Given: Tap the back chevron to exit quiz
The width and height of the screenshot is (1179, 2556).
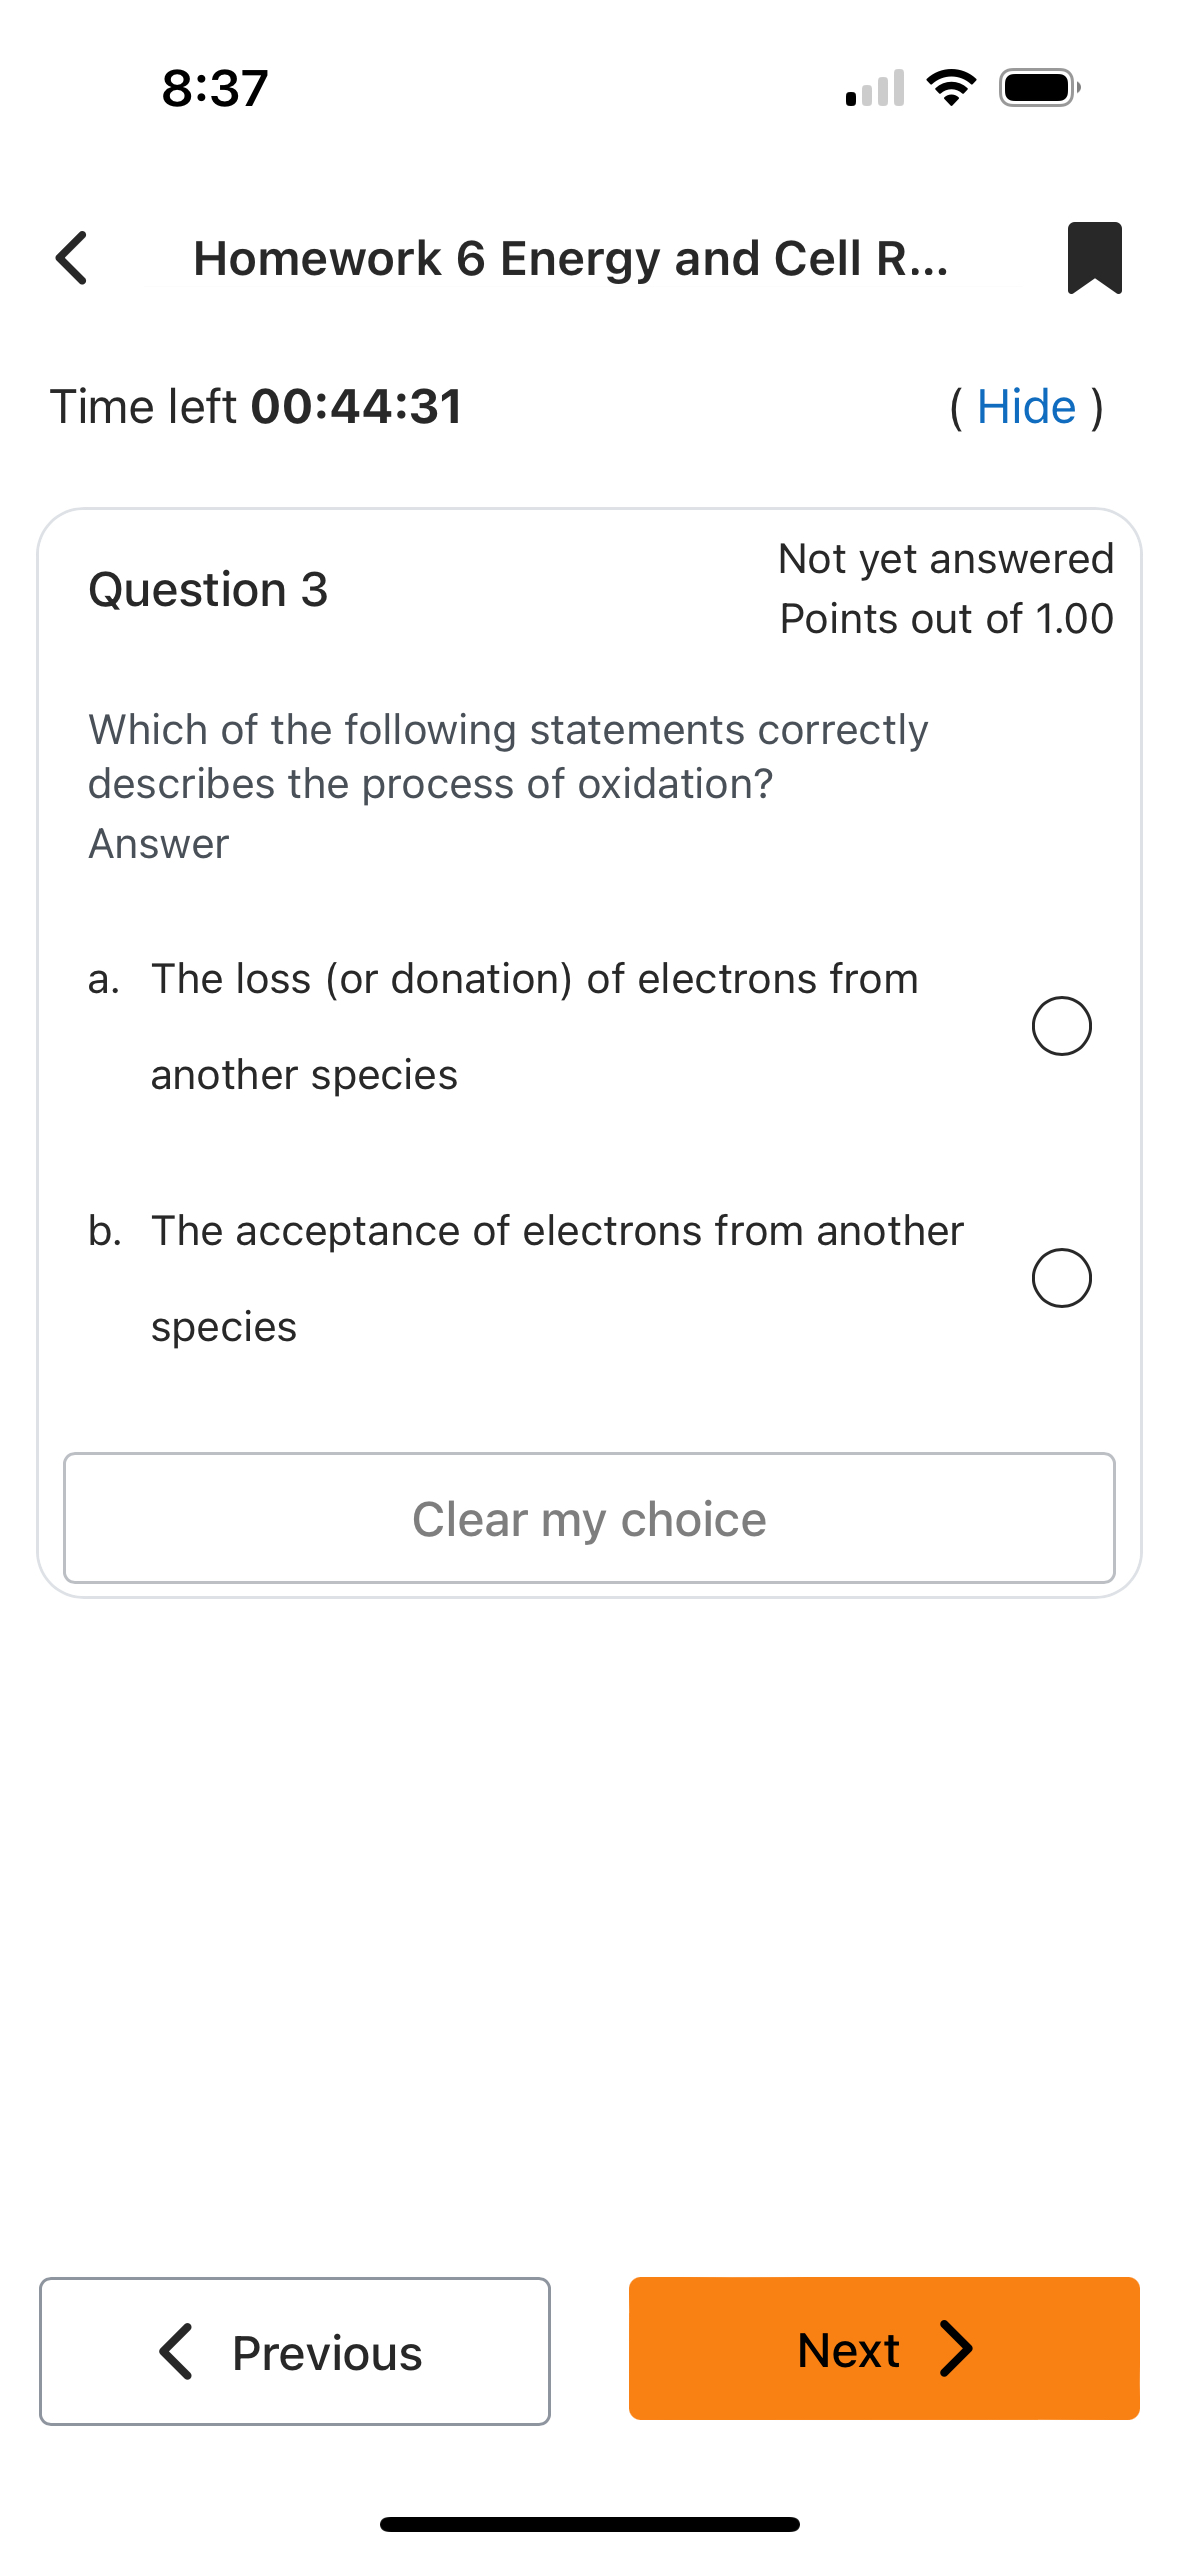Looking at the screenshot, I should (x=70, y=257).
